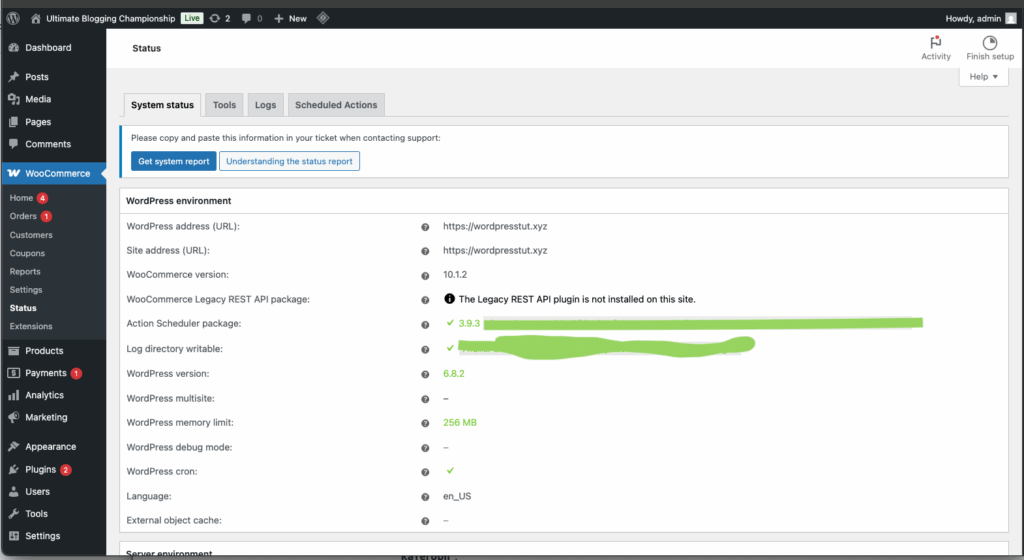Screen dimensions: 1024x560
Task: Open the Status submenu item
Action: pyautogui.click(x=24, y=308)
